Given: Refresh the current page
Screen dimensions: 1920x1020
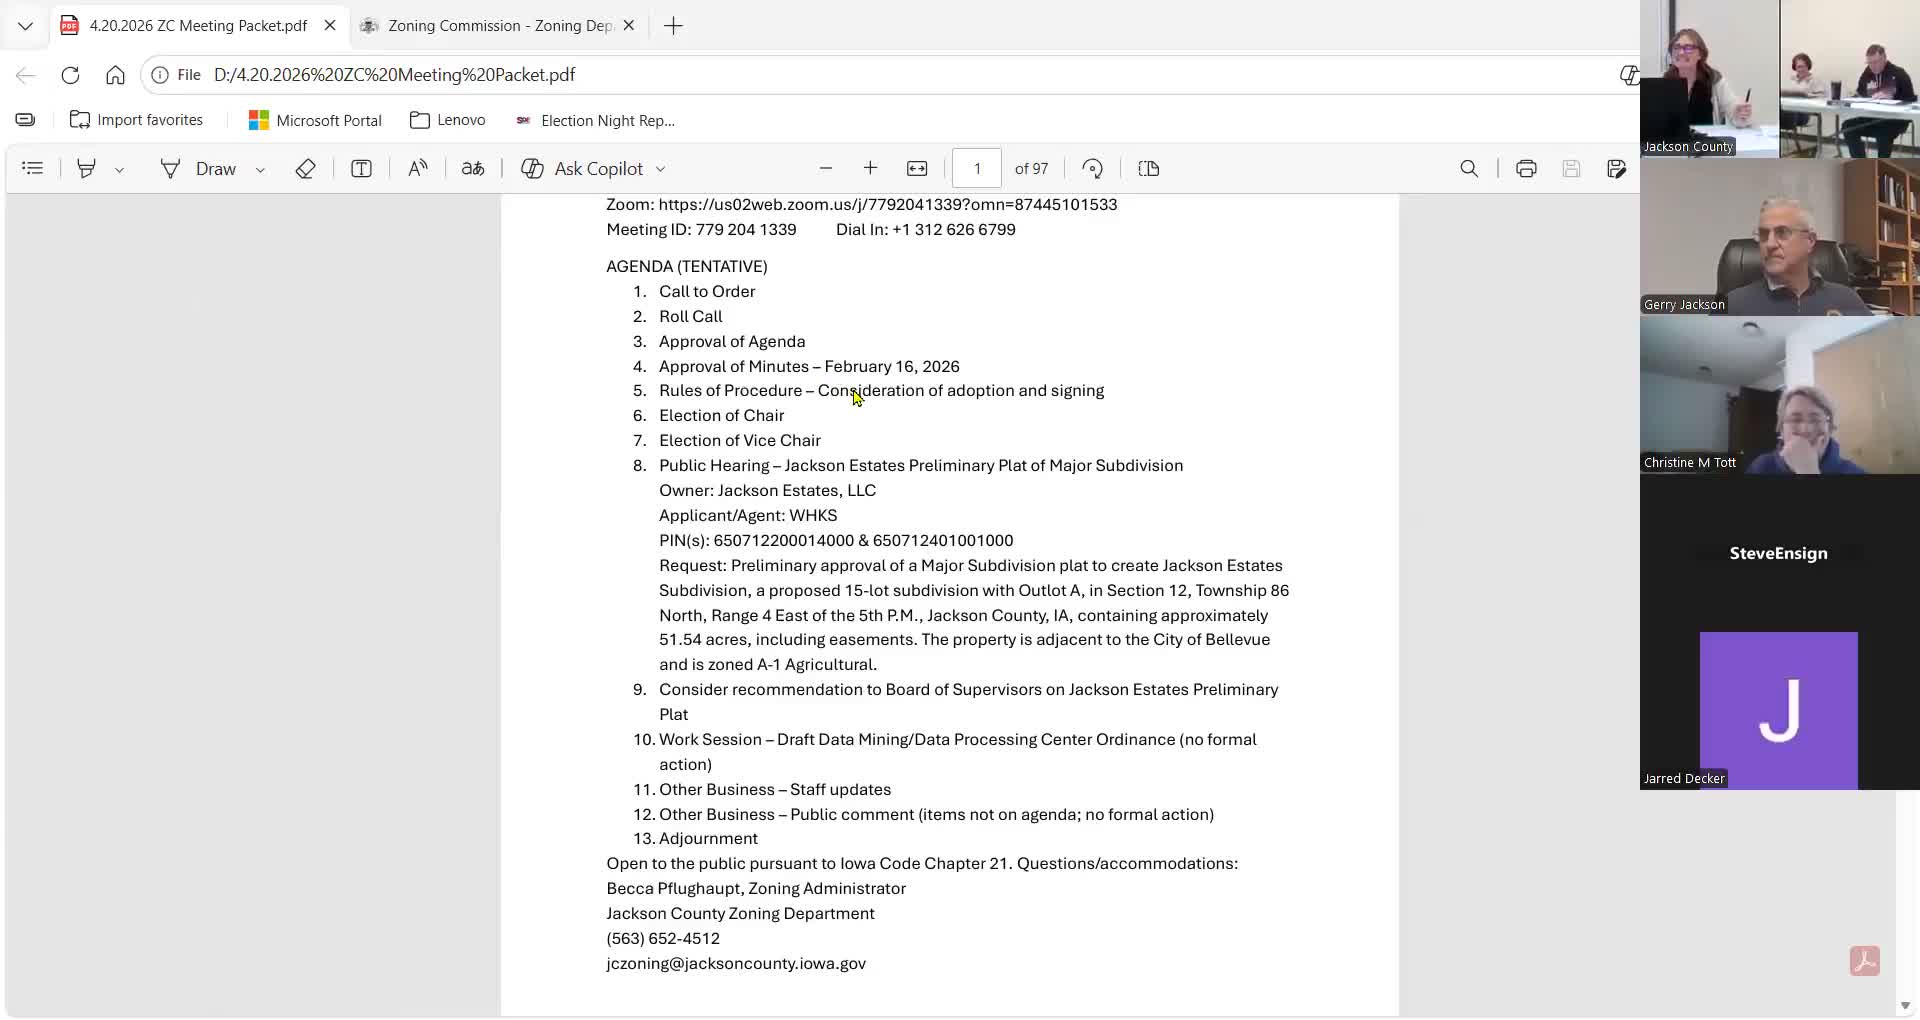Looking at the screenshot, I should [x=70, y=75].
